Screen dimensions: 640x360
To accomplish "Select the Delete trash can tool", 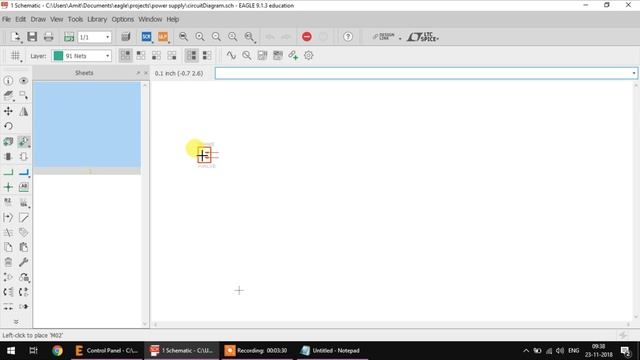I will click(8, 262).
